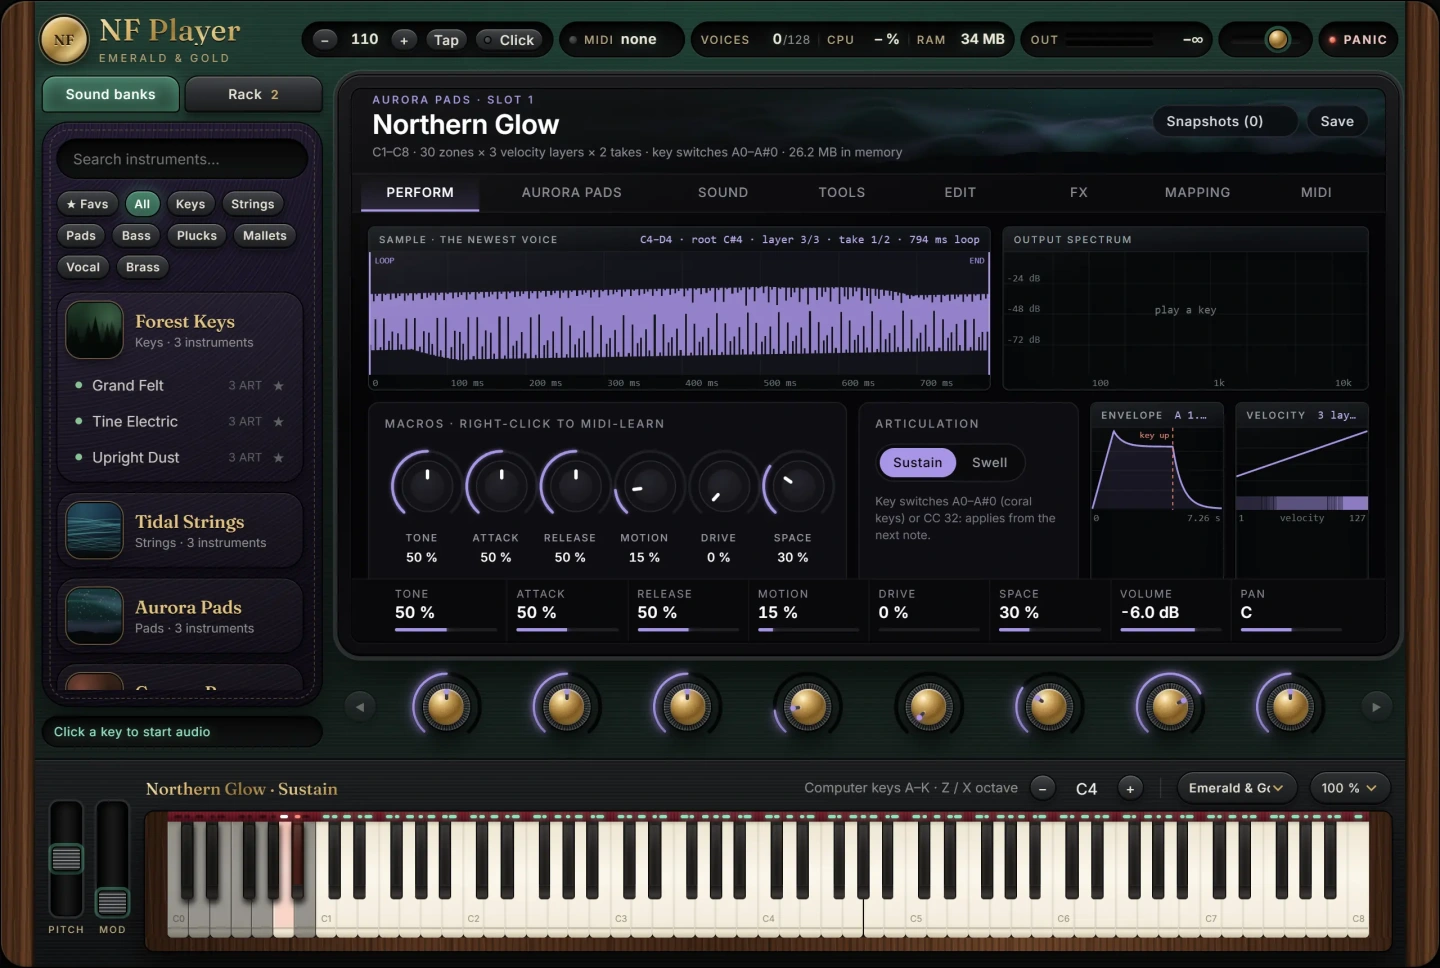Tap the Tap tempo button
Screen dimensions: 1440x968
click(446, 40)
